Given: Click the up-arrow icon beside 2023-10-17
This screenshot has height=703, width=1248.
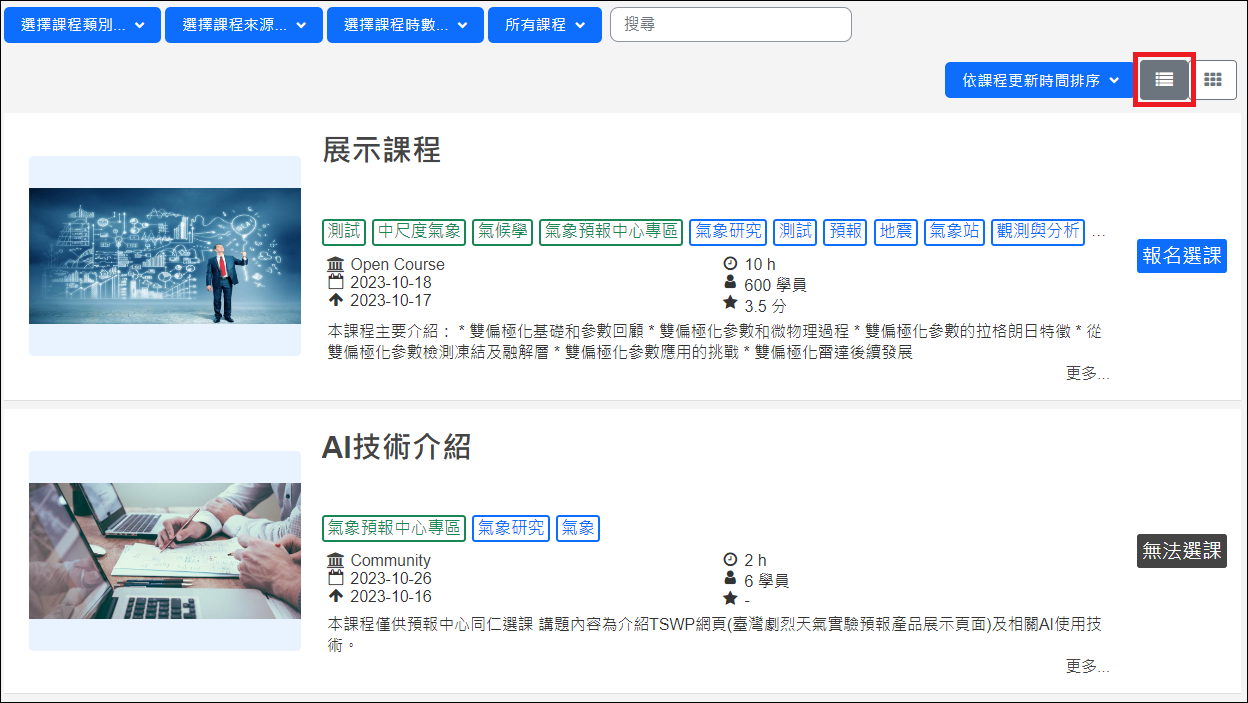Looking at the screenshot, I should tap(335, 300).
